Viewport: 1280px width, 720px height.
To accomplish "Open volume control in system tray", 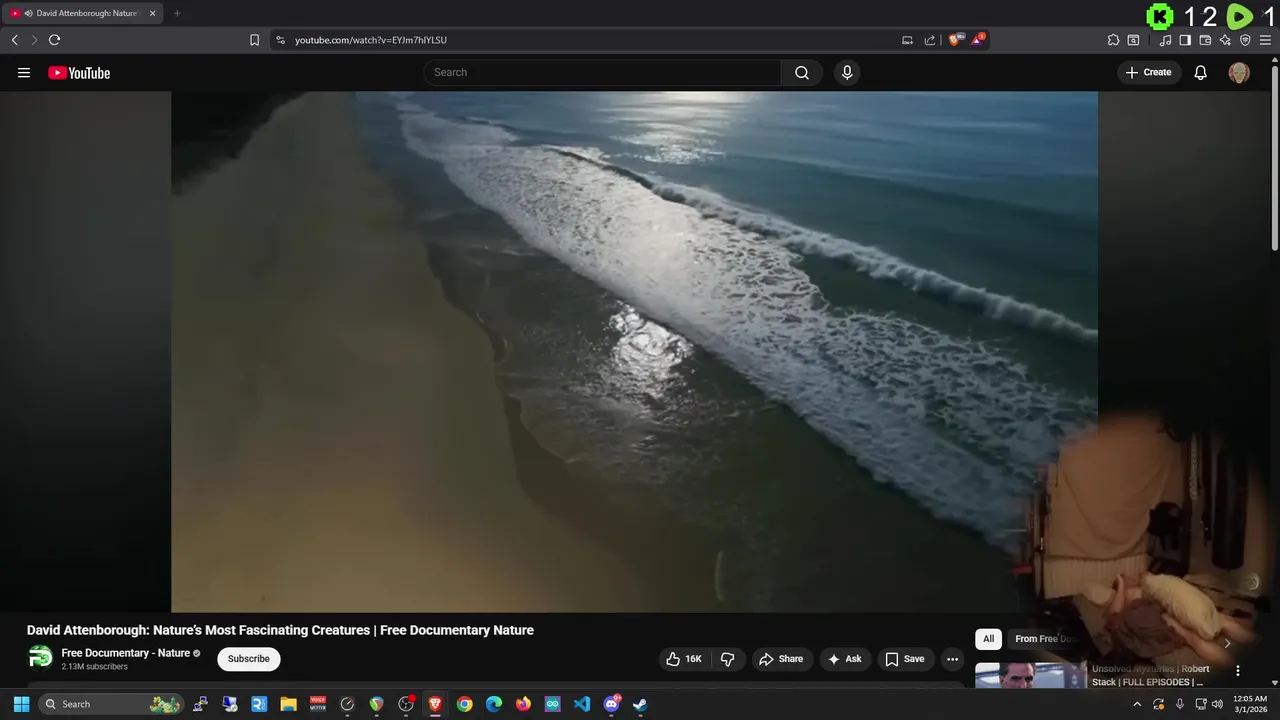I will [1217, 704].
